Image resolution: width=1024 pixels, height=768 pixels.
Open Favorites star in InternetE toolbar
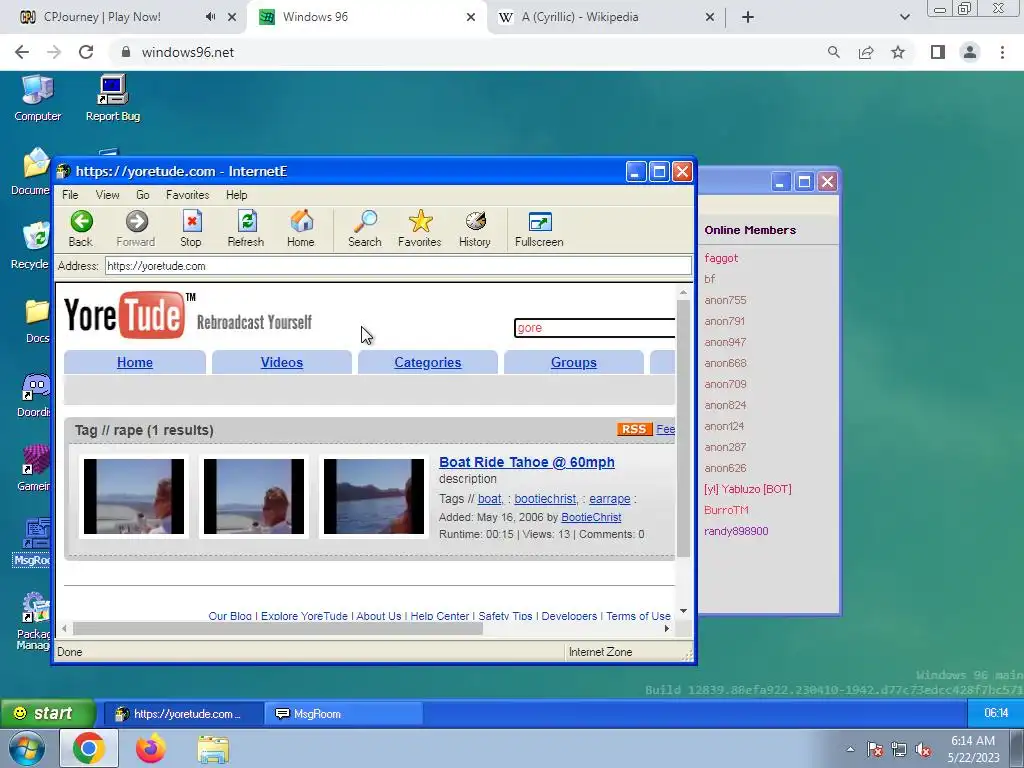tap(420, 229)
